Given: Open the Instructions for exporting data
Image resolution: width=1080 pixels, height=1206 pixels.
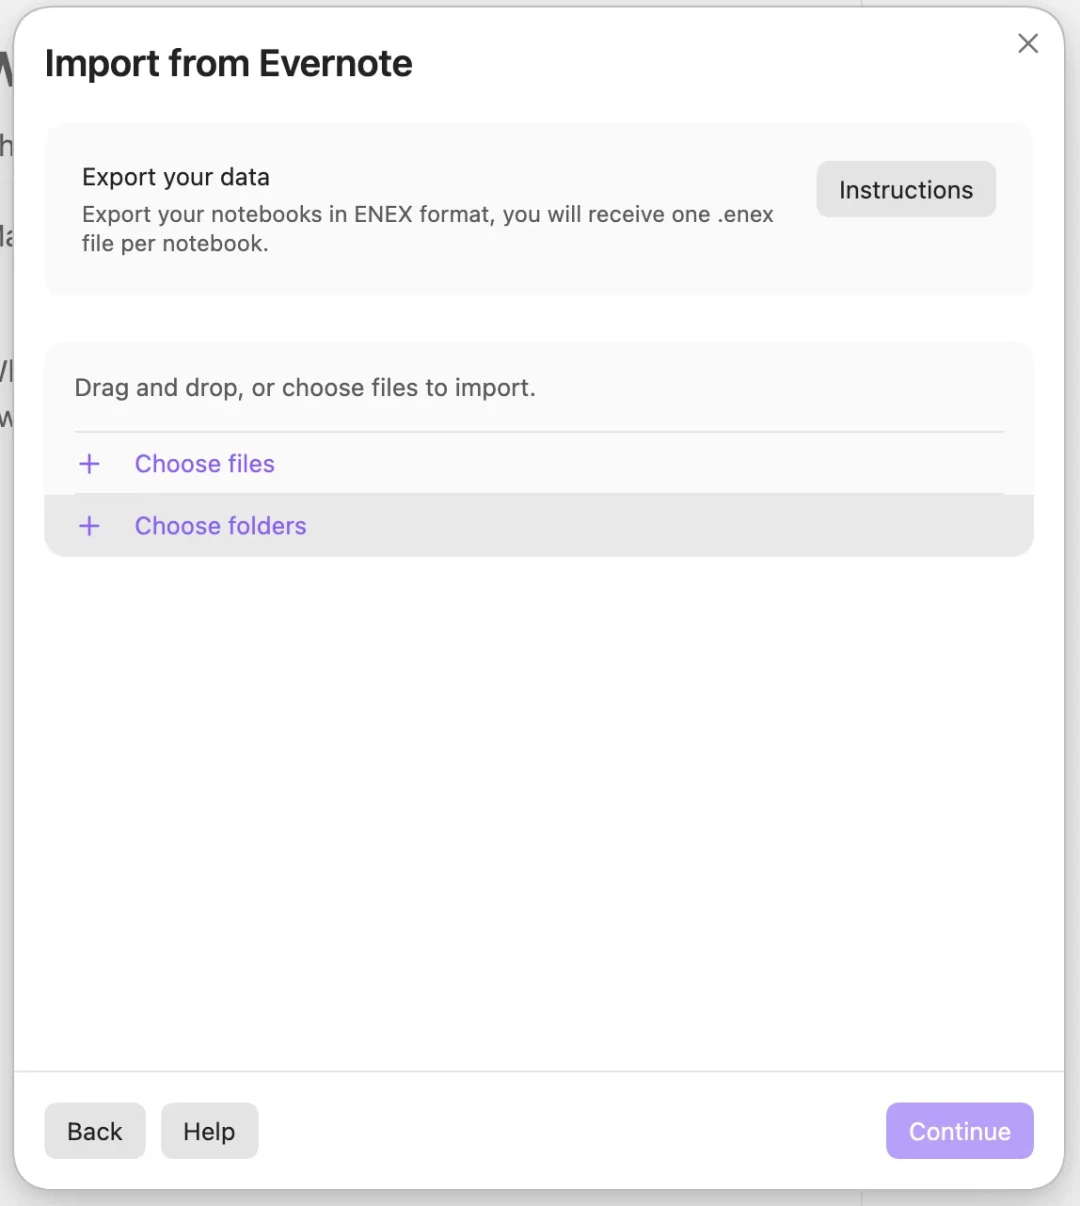Looking at the screenshot, I should pyautogui.click(x=906, y=189).
